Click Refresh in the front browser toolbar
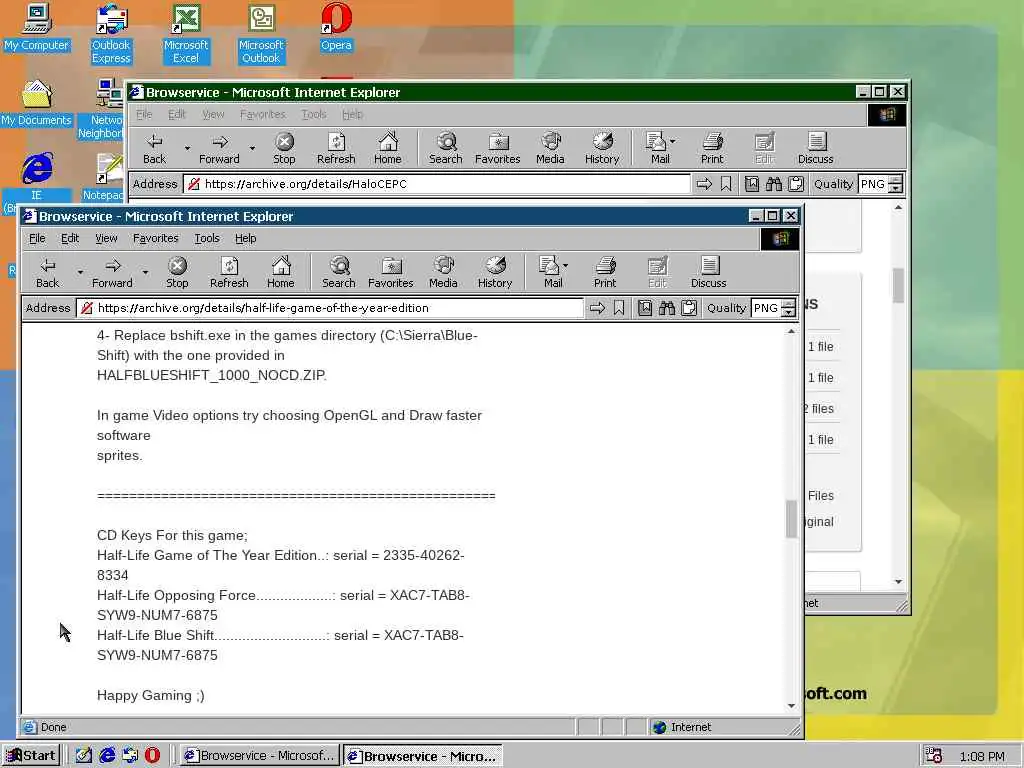This screenshot has width=1024, height=768. point(229,272)
